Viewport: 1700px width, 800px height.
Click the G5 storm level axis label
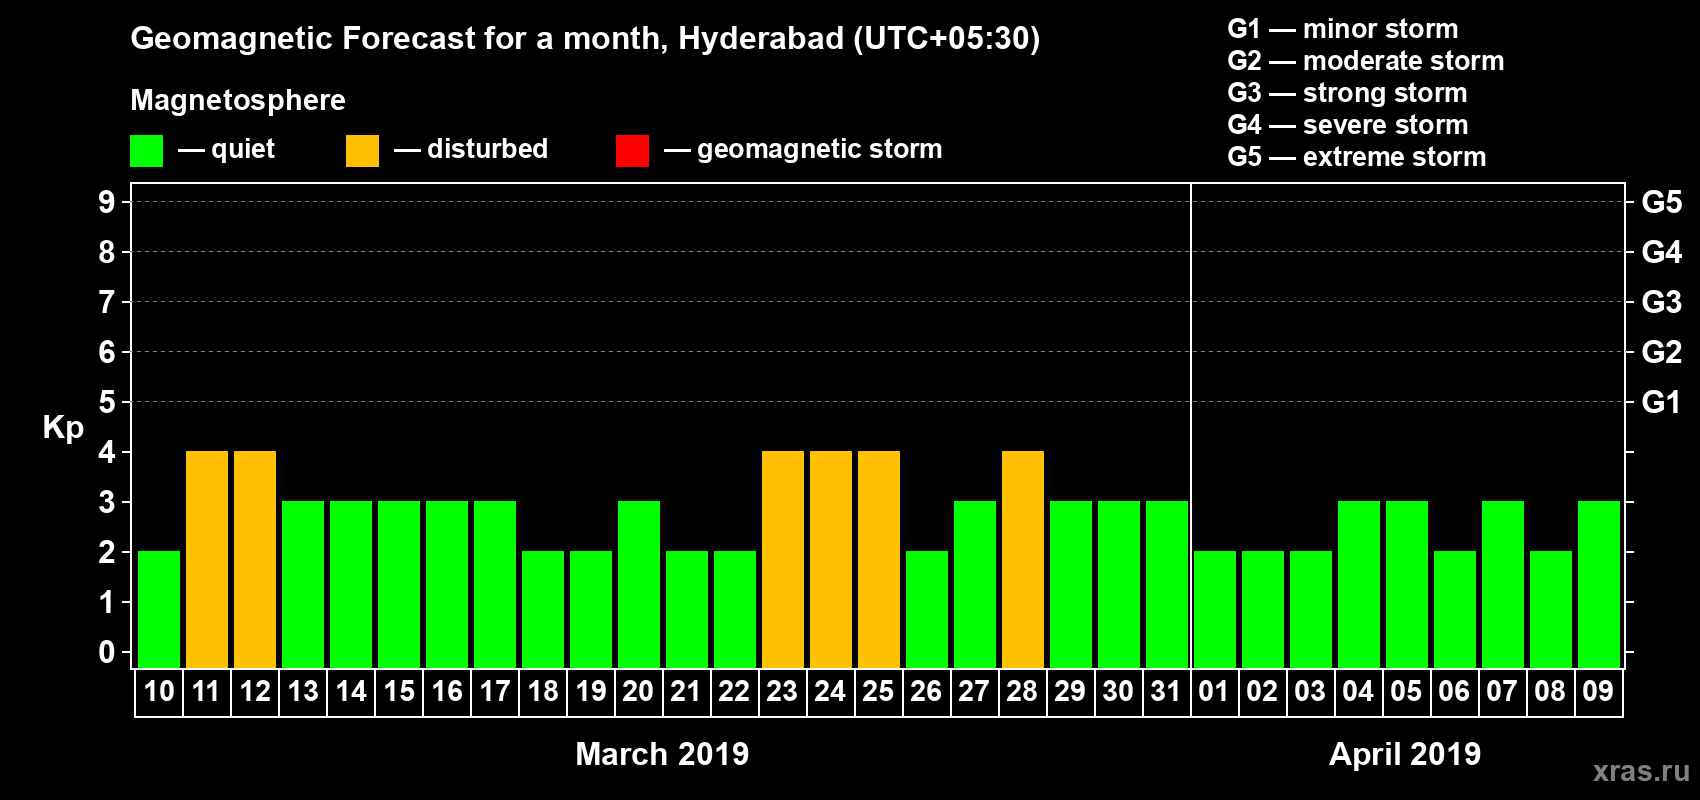pyautogui.click(x=1661, y=202)
